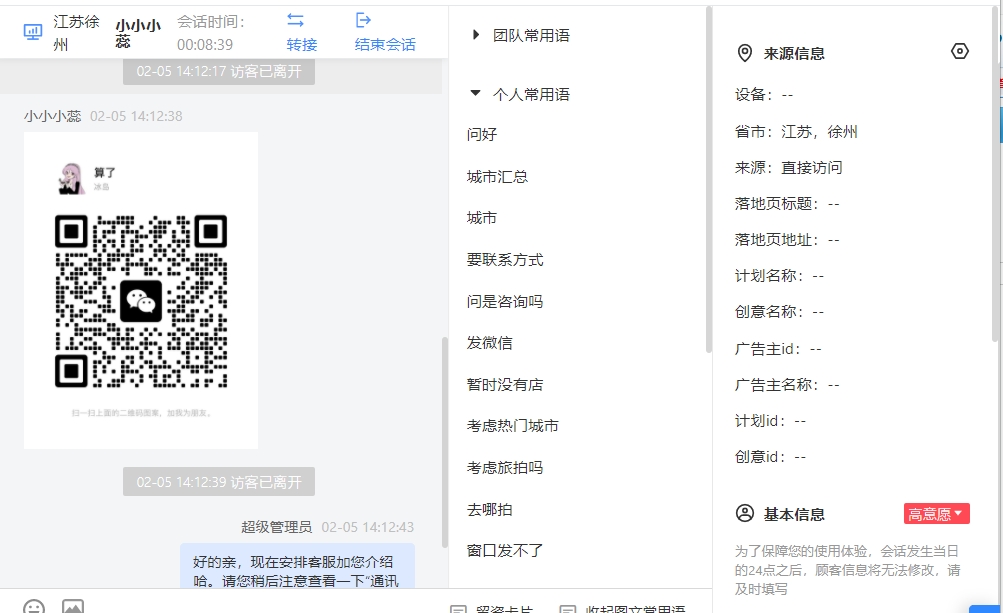Select the 发微信 quick phrase
1003x613 pixels.
[x=489, y=343]
